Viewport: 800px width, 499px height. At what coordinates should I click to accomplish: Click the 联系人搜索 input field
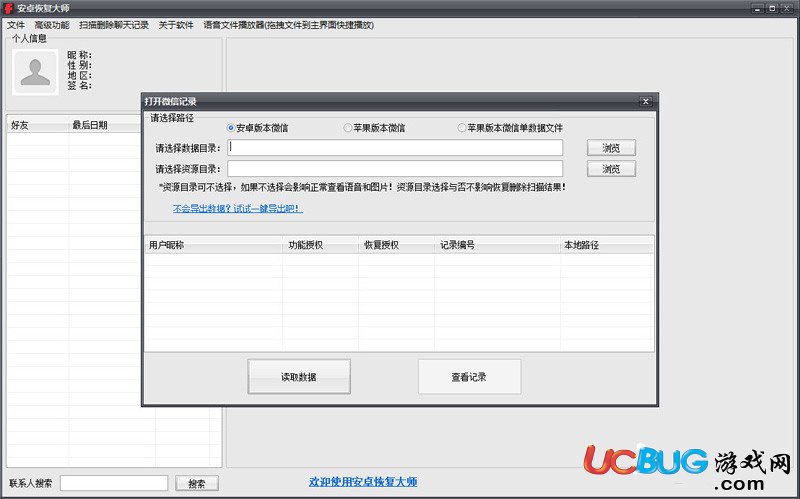click(114, 483)
